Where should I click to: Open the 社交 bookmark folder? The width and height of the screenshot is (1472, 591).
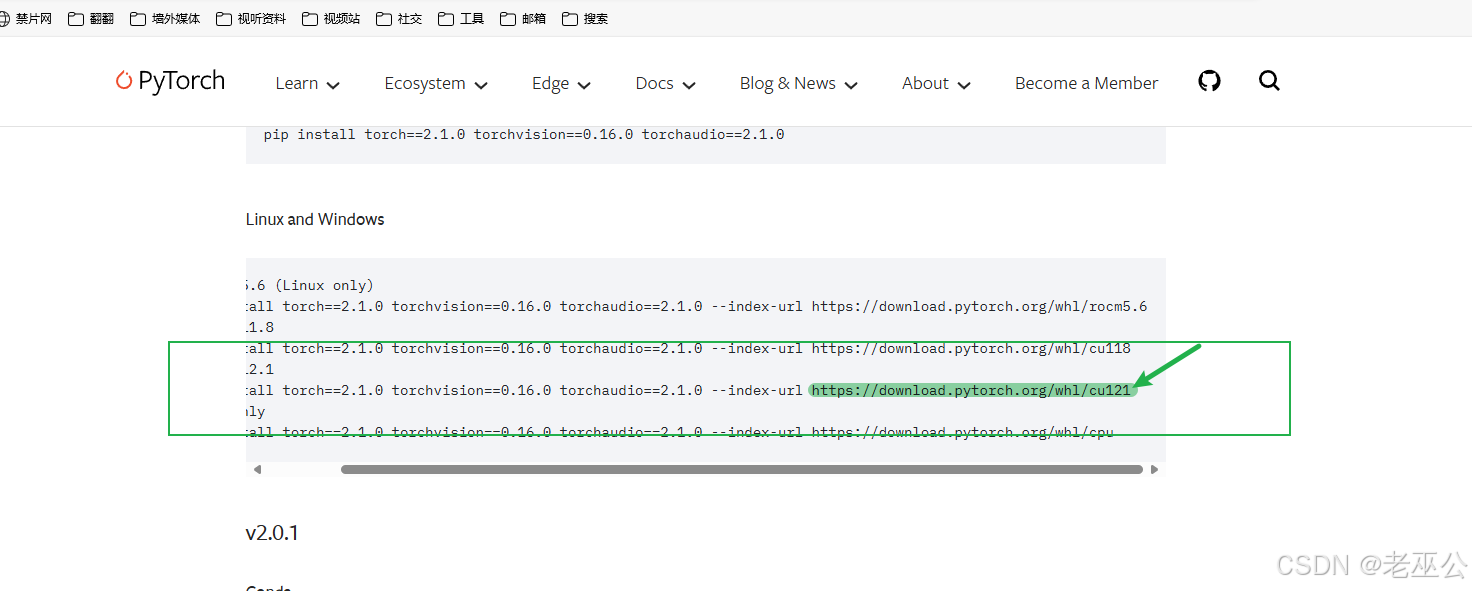click(399, 18)
